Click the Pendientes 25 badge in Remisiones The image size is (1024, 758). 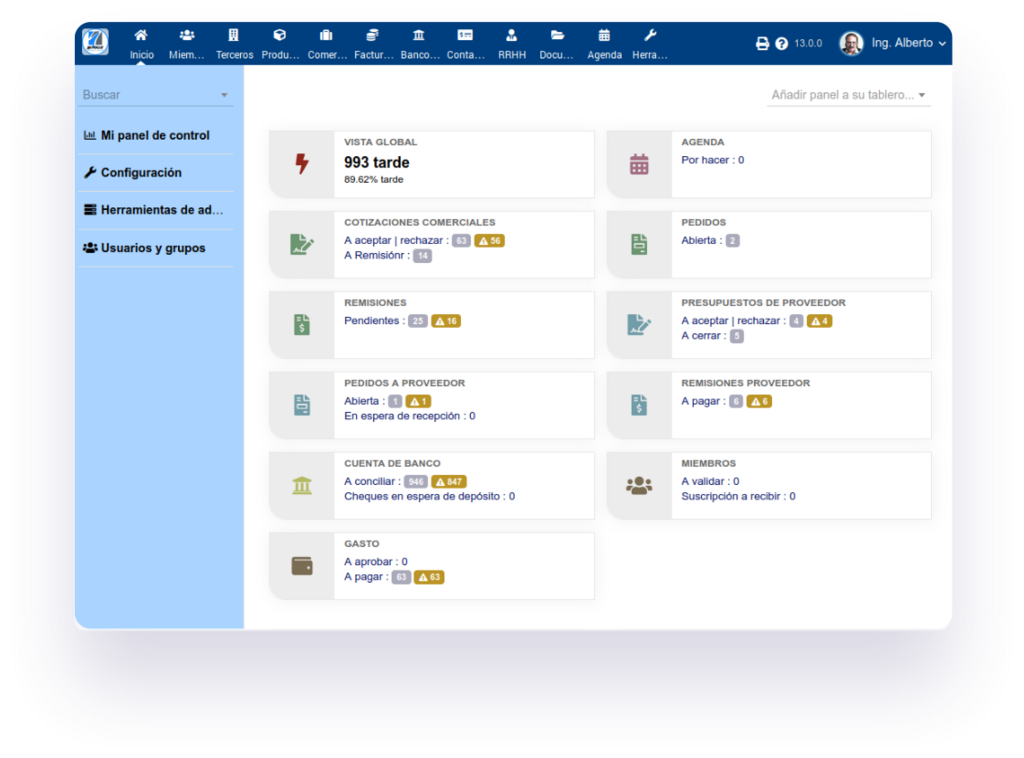click(x=417, y=321)
